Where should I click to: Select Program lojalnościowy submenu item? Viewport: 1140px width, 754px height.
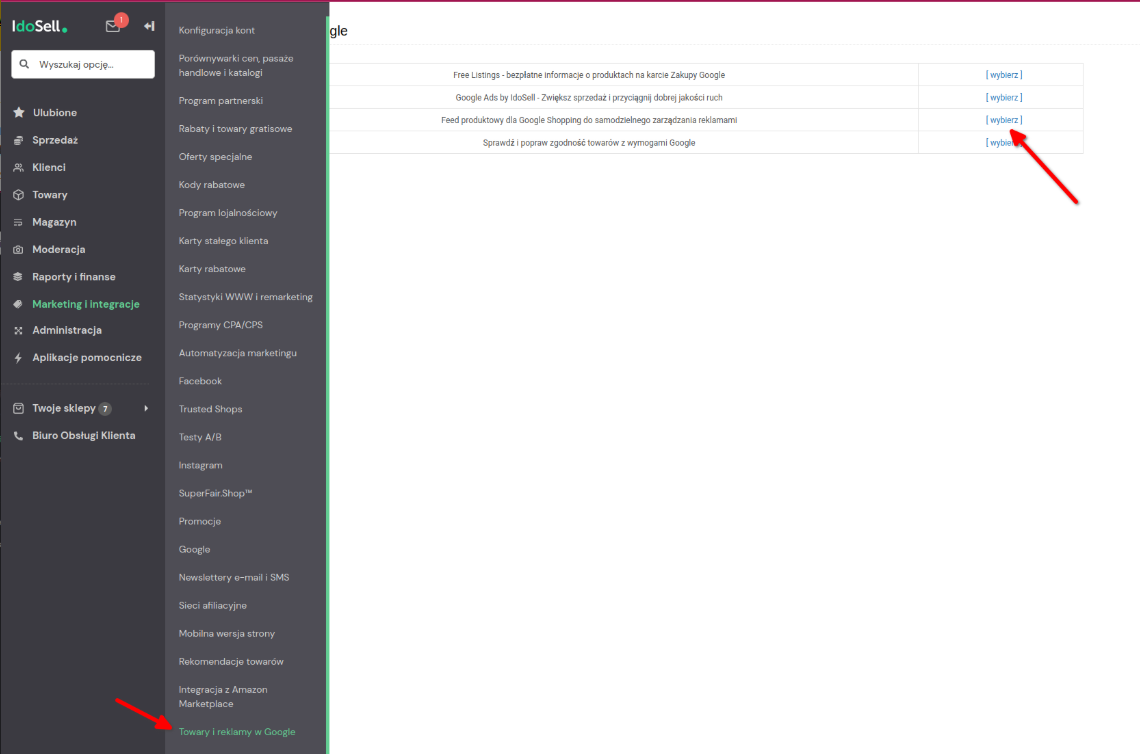click(228, 213)
